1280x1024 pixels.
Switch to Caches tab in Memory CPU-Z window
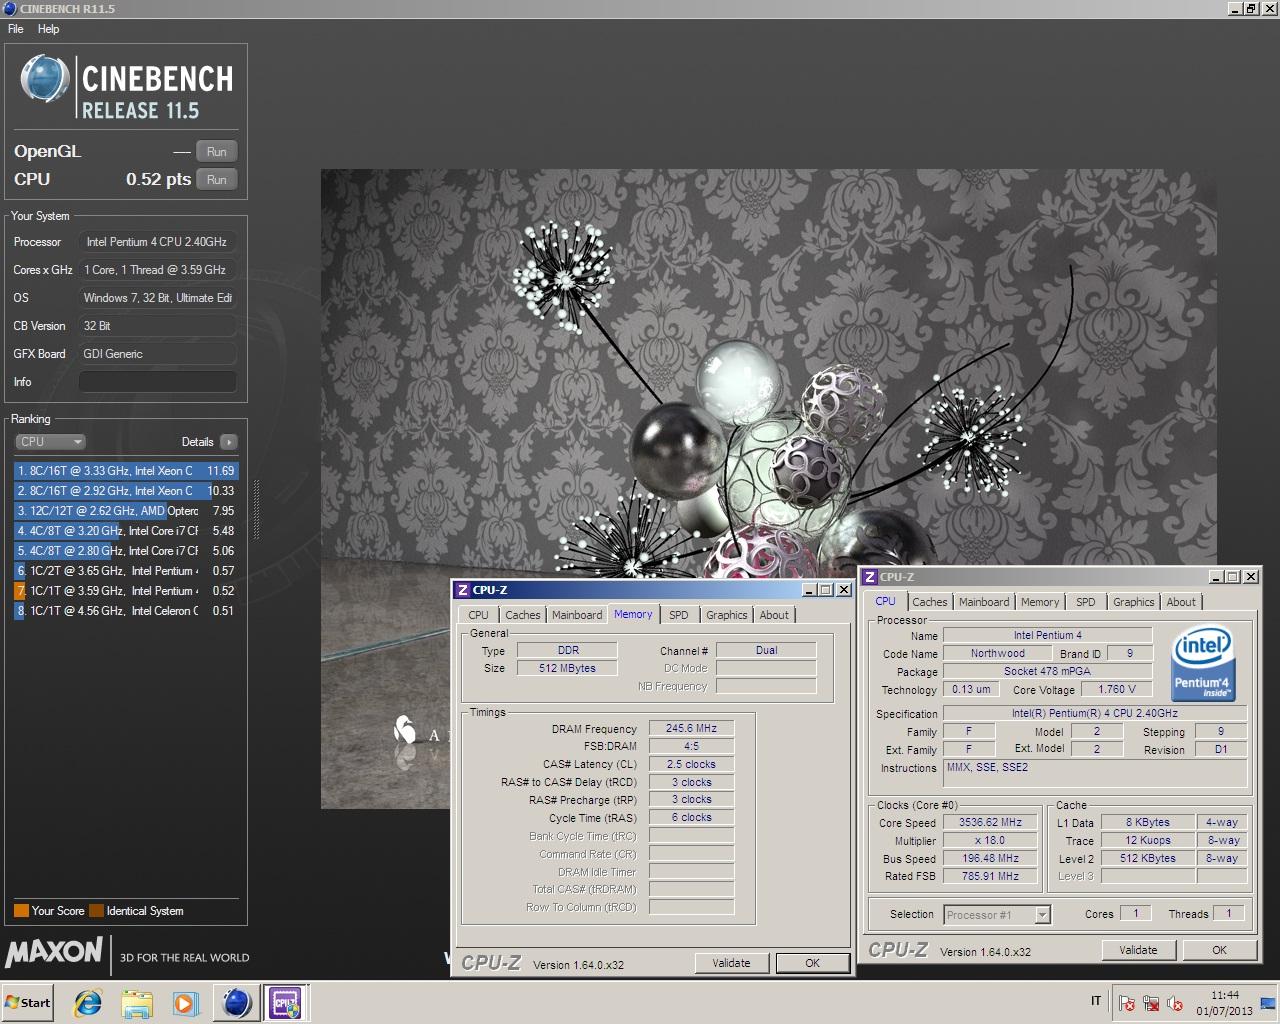tap(522, 615)
